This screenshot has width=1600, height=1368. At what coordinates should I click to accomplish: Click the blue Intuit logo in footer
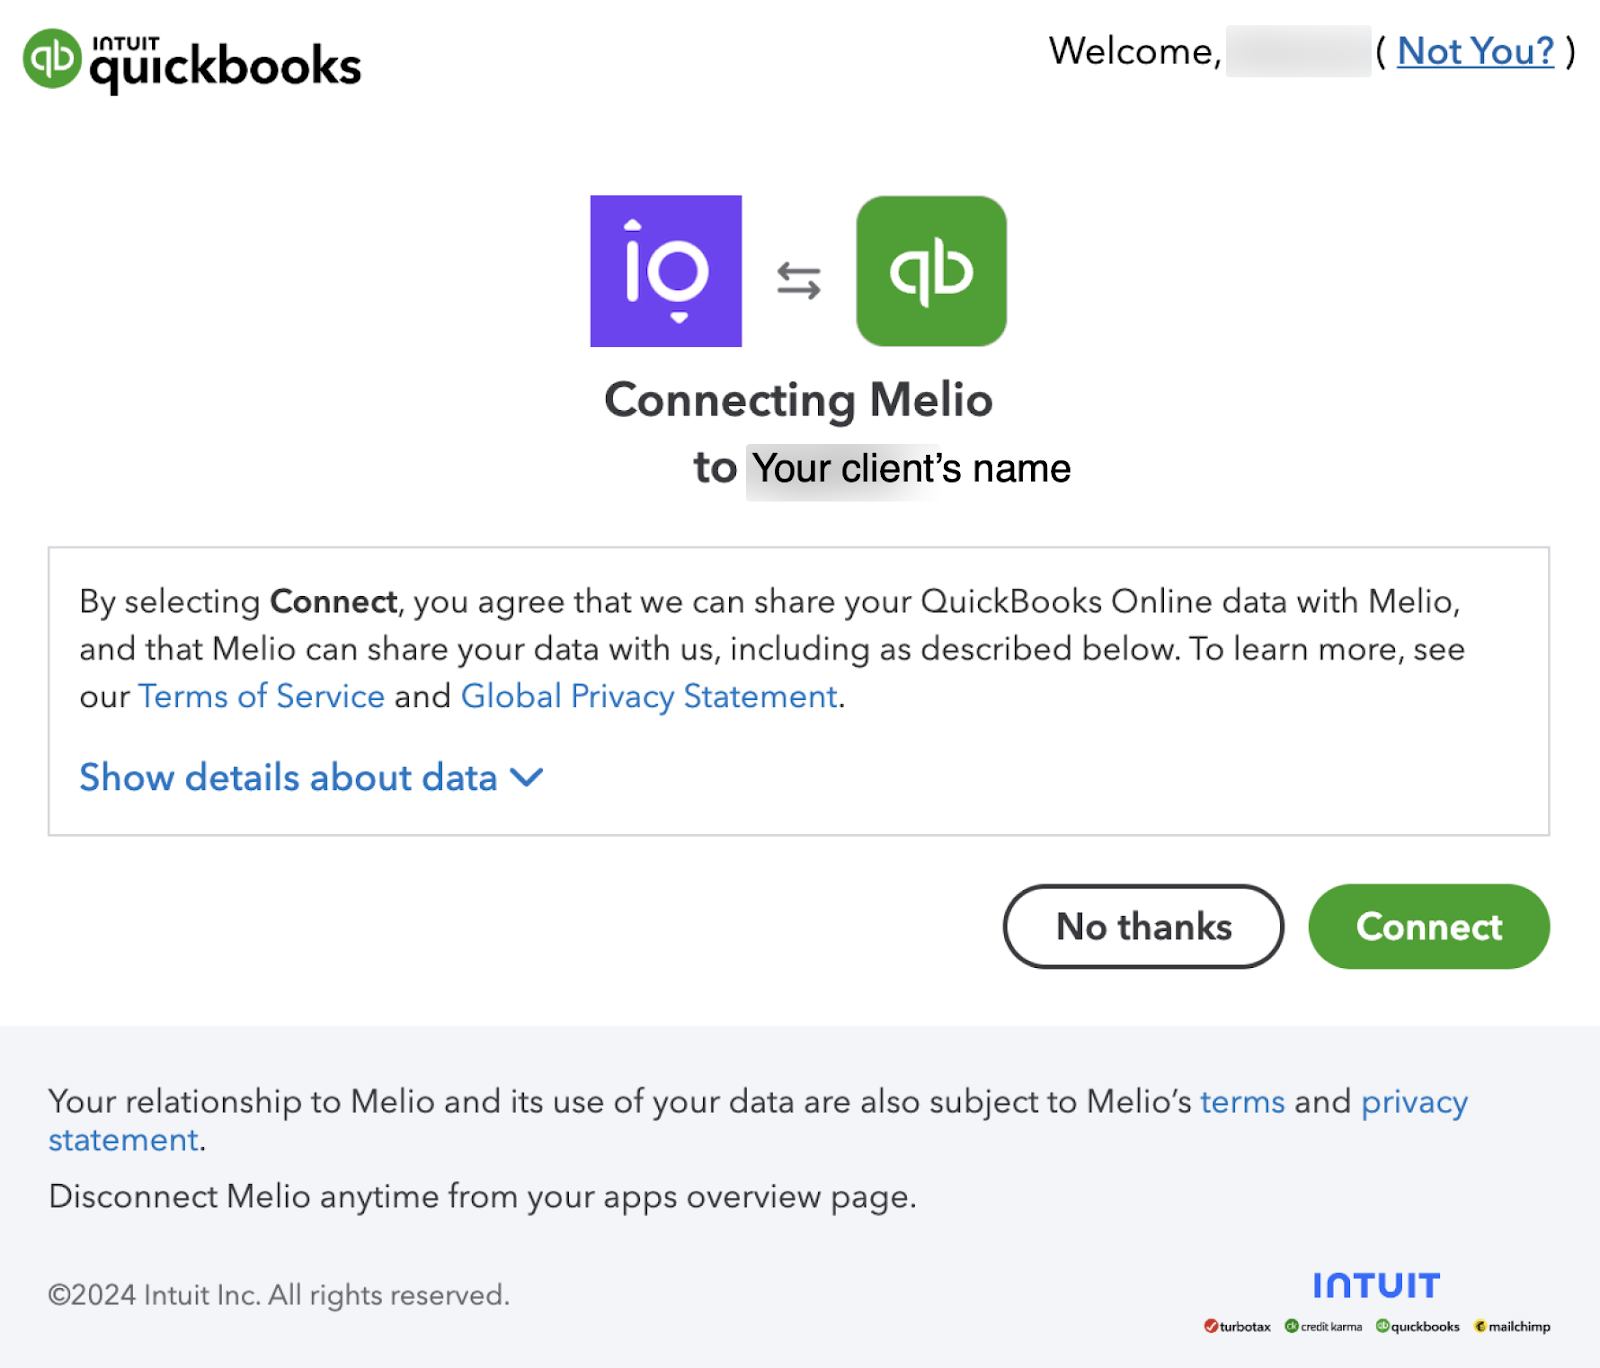[x=1376, y=1285]
